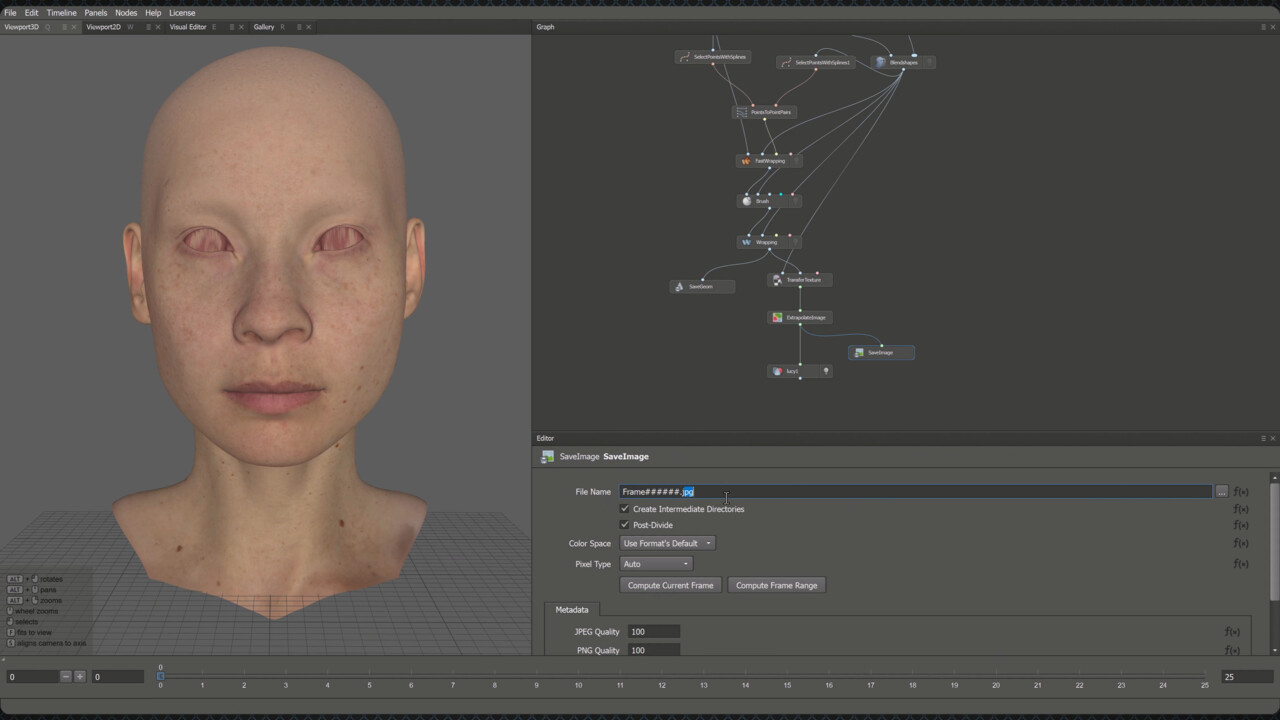Click the FastWrapping node icon
Screen dimensions: 1280x720
[746, 161]
